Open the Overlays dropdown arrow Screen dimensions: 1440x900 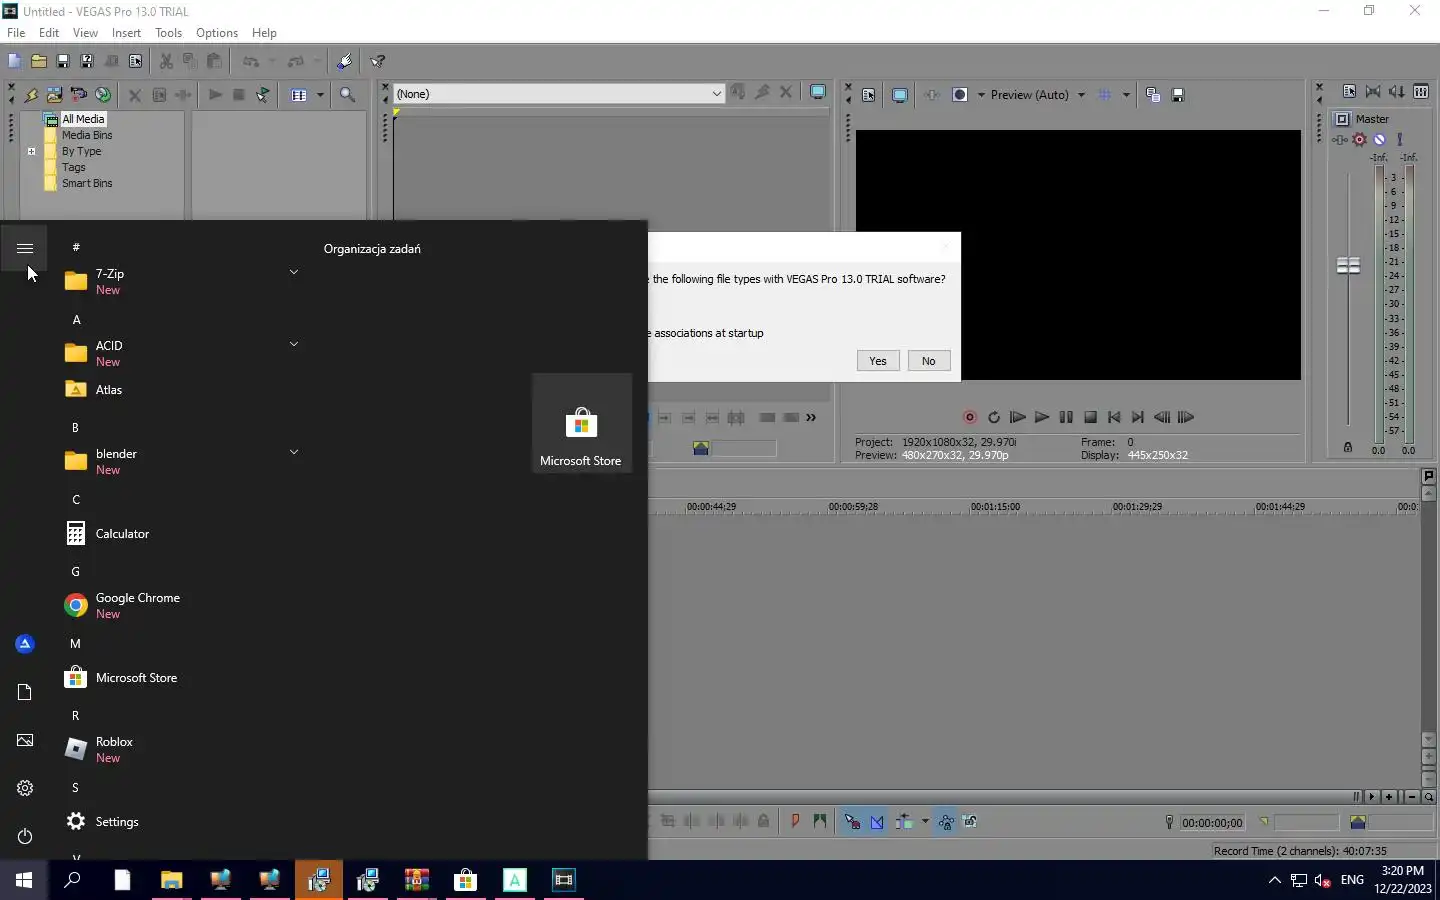pos(1126,95)
